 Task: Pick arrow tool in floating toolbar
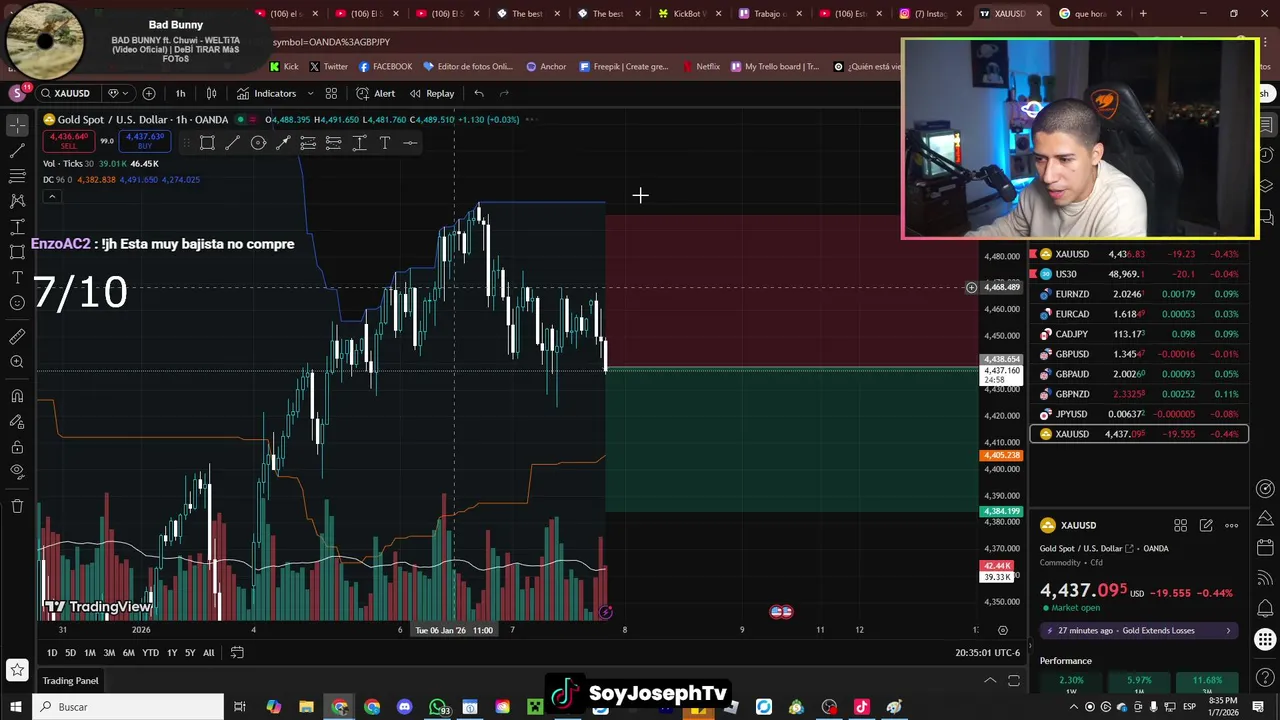tap(283, 143)
